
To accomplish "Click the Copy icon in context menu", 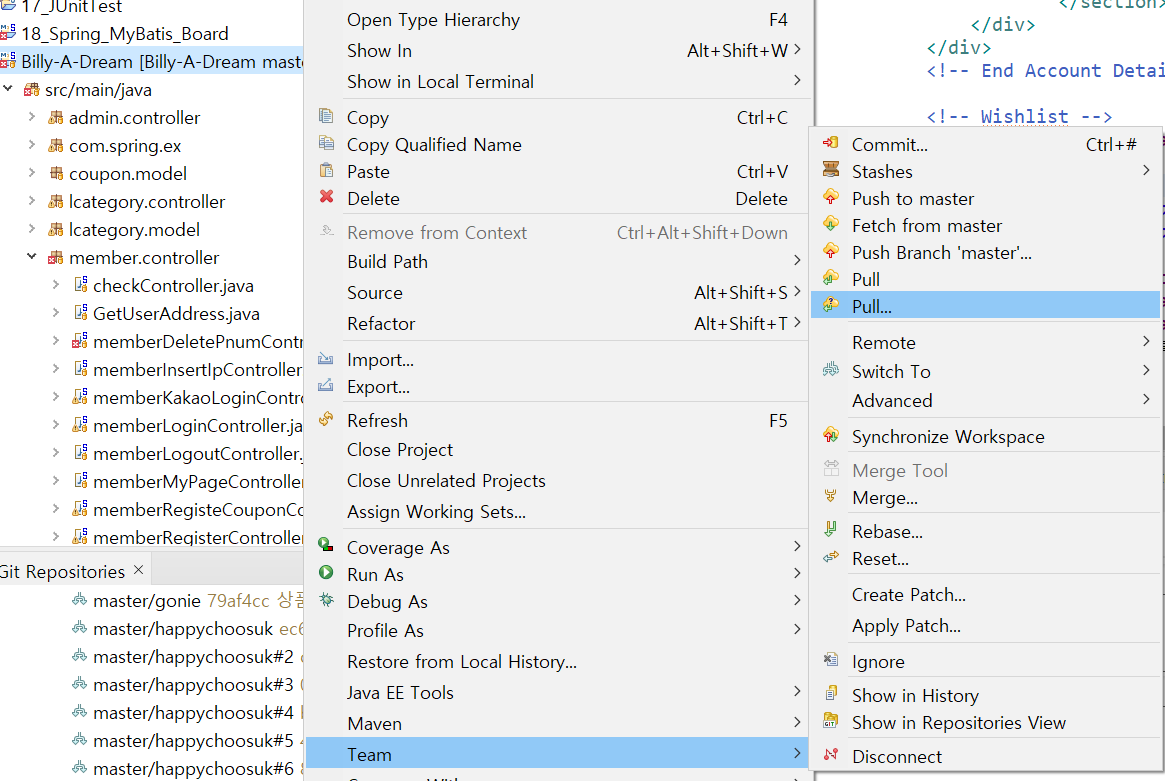I will [x=326, y=116].
